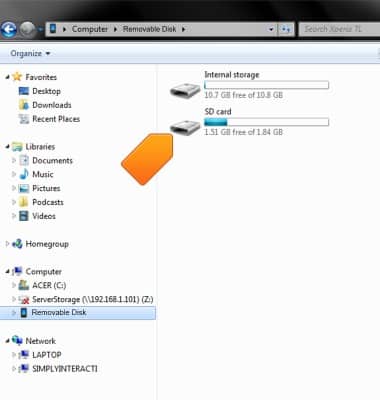Expand the Homegroup node
Screen dimensions: 380x400
pos(7,244)
